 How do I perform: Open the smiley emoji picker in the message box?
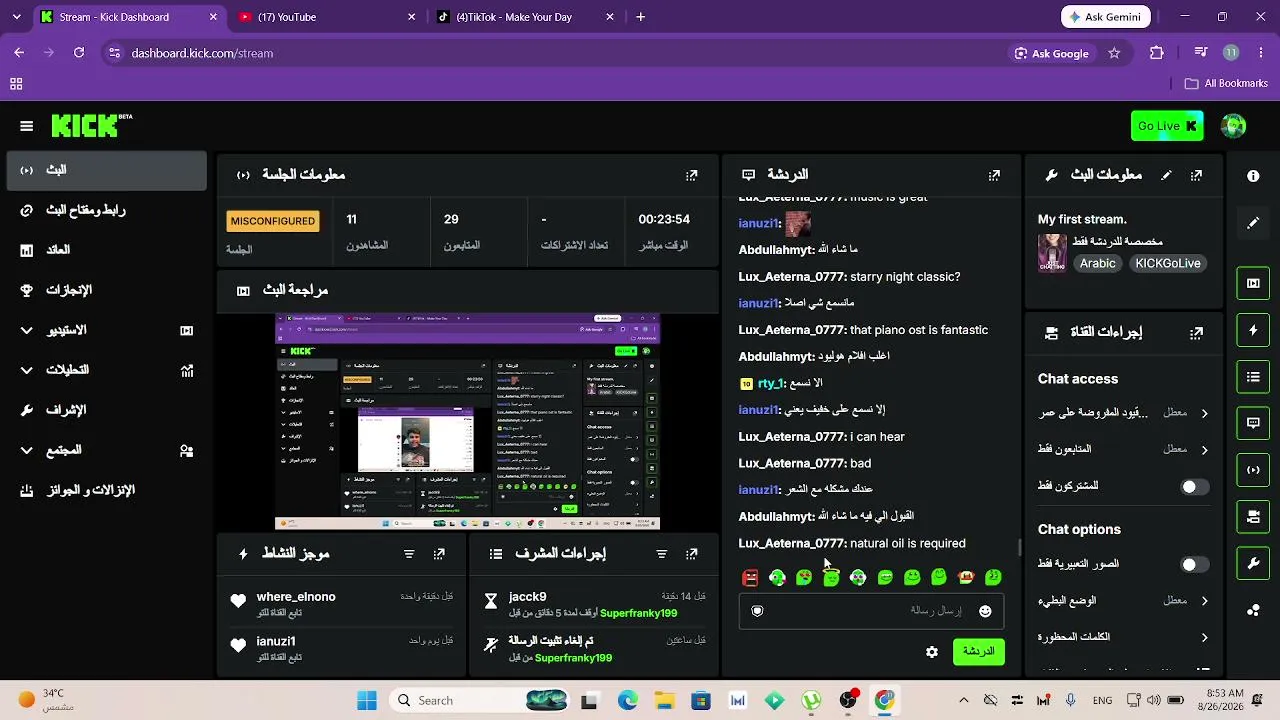coord(985,611)
